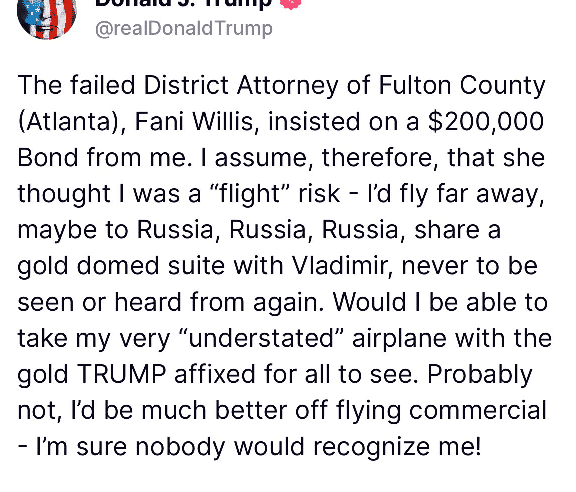This screenshot has height=492, width=576.
Task: Click the quoted word "understated"
Action: tap(262, 338)
